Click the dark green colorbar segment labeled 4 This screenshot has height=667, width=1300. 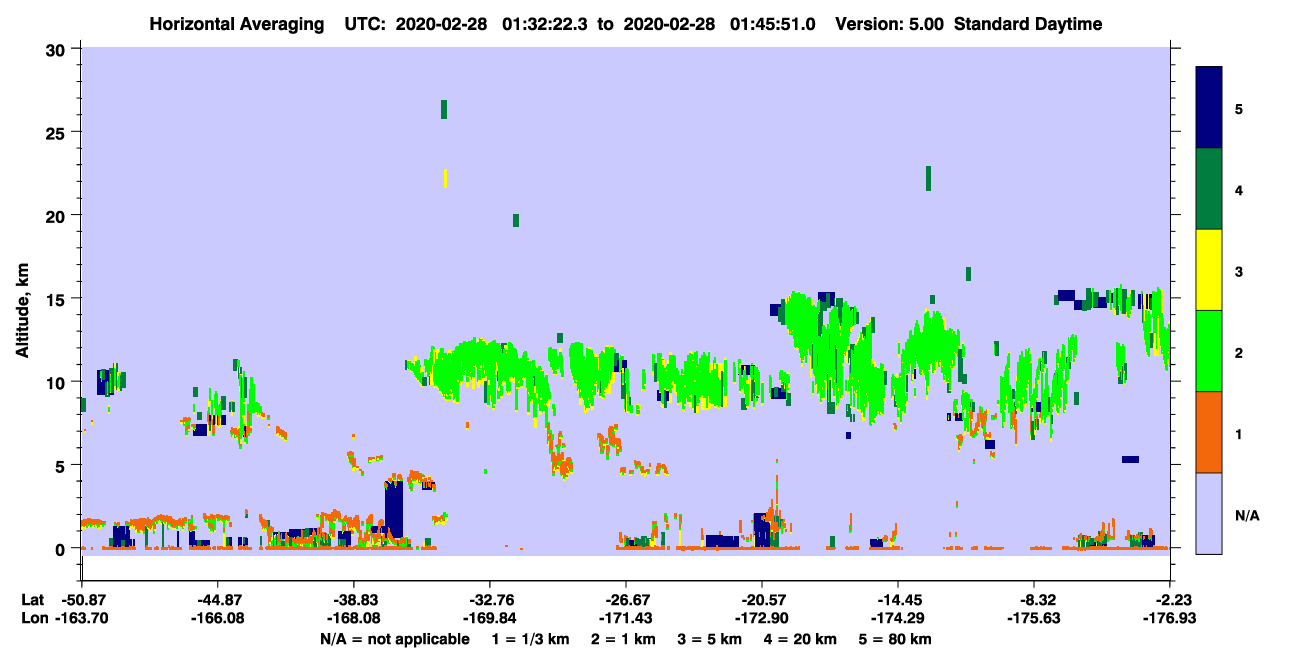click(1210, 189)
